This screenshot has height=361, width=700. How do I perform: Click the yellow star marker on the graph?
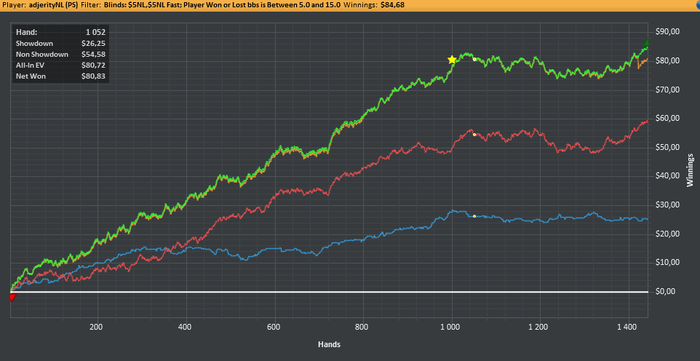(x=452, y=60)
